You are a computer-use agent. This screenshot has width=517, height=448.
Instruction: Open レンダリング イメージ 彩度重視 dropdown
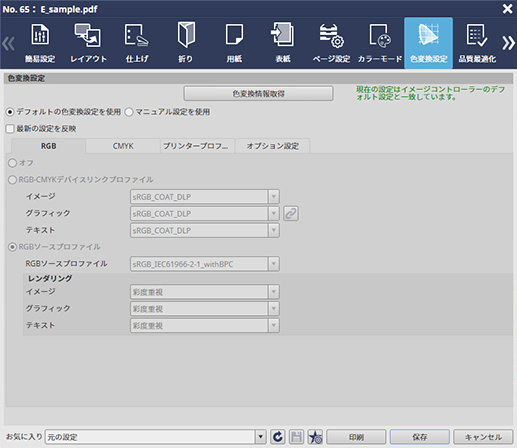pos(205,292)
